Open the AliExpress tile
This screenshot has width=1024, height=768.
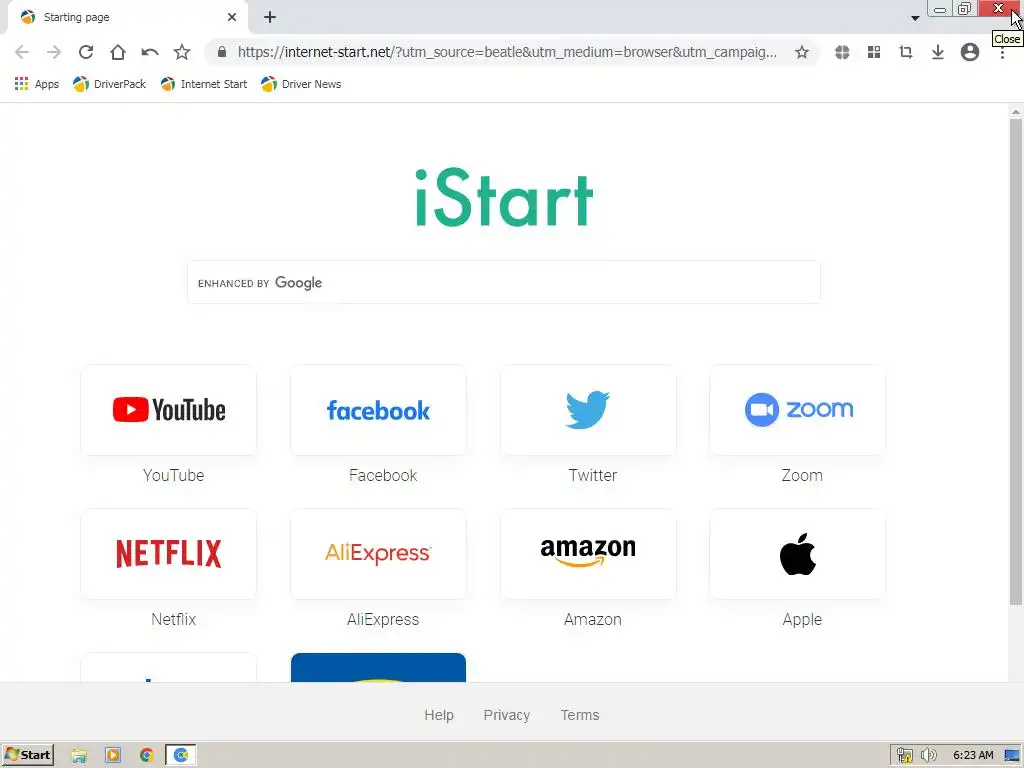pyautogui.click(x=378, y=554)
